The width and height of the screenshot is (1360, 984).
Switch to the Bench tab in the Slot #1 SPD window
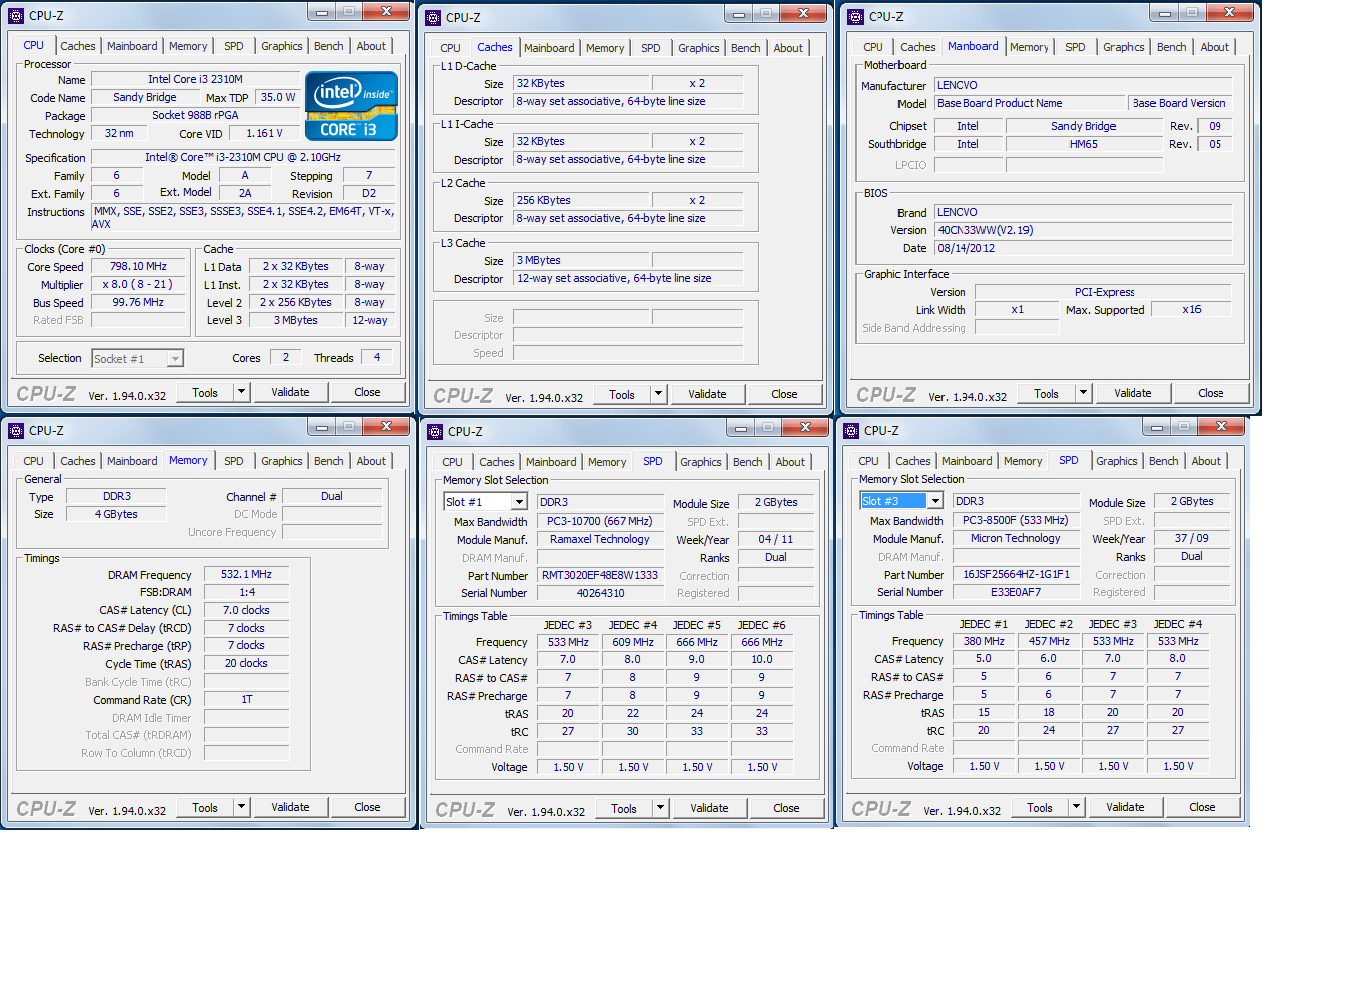point(747,462)
